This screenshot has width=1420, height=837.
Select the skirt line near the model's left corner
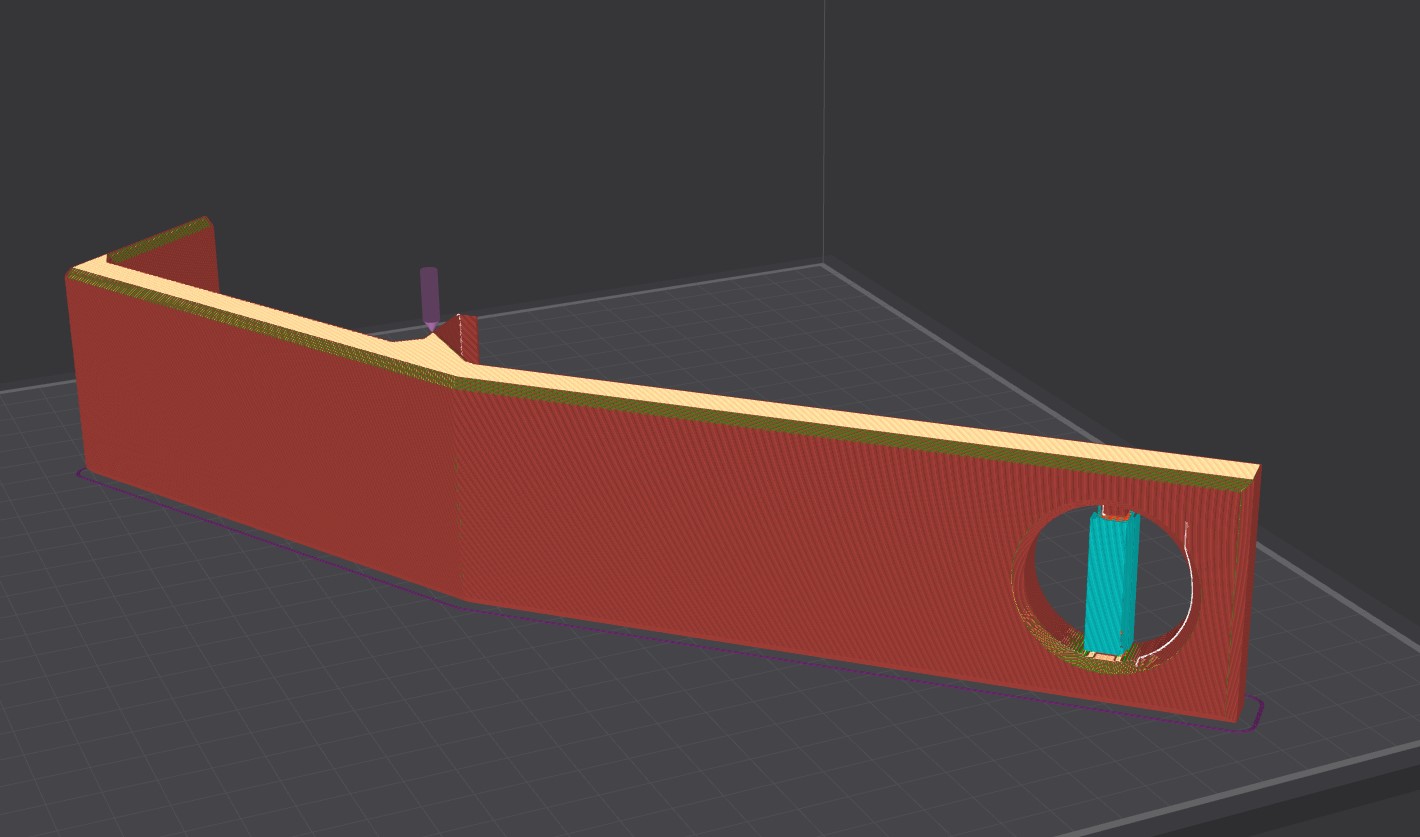coord(82,473)
